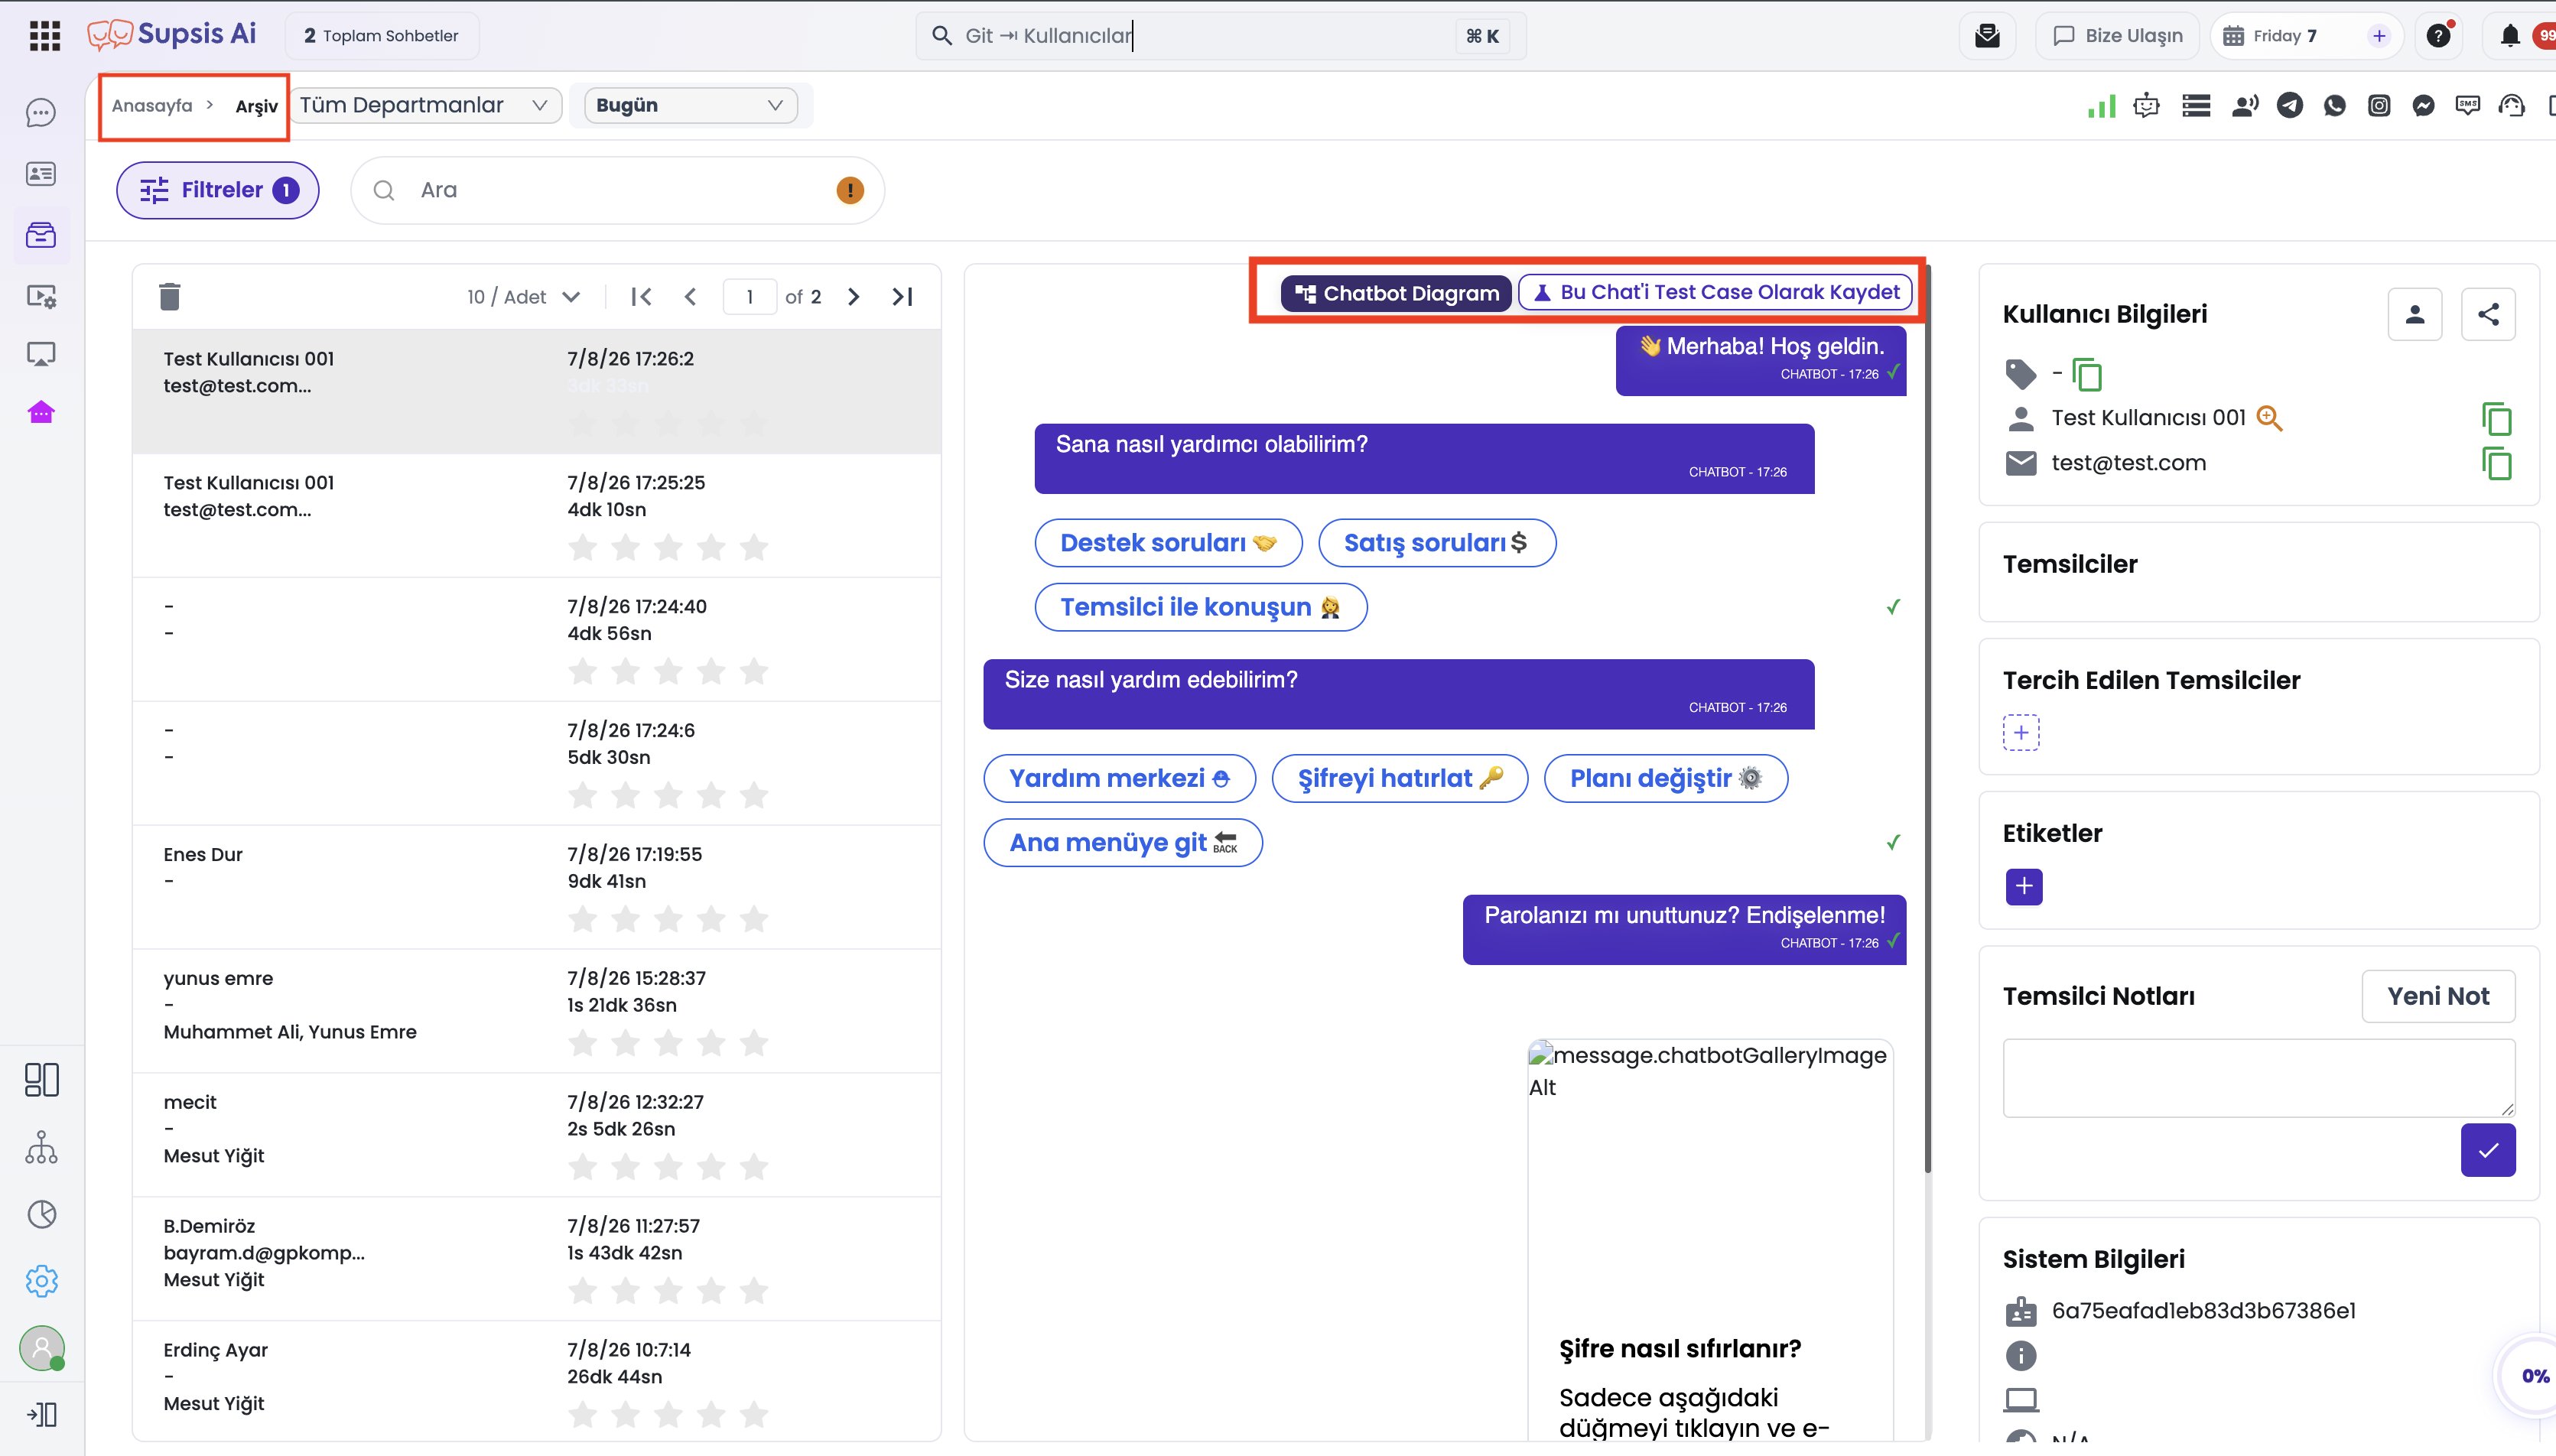Viewport: 2556px width, 1456px height.
Task: Add a tag under Etiketler
Action: tap(2023, 886)
